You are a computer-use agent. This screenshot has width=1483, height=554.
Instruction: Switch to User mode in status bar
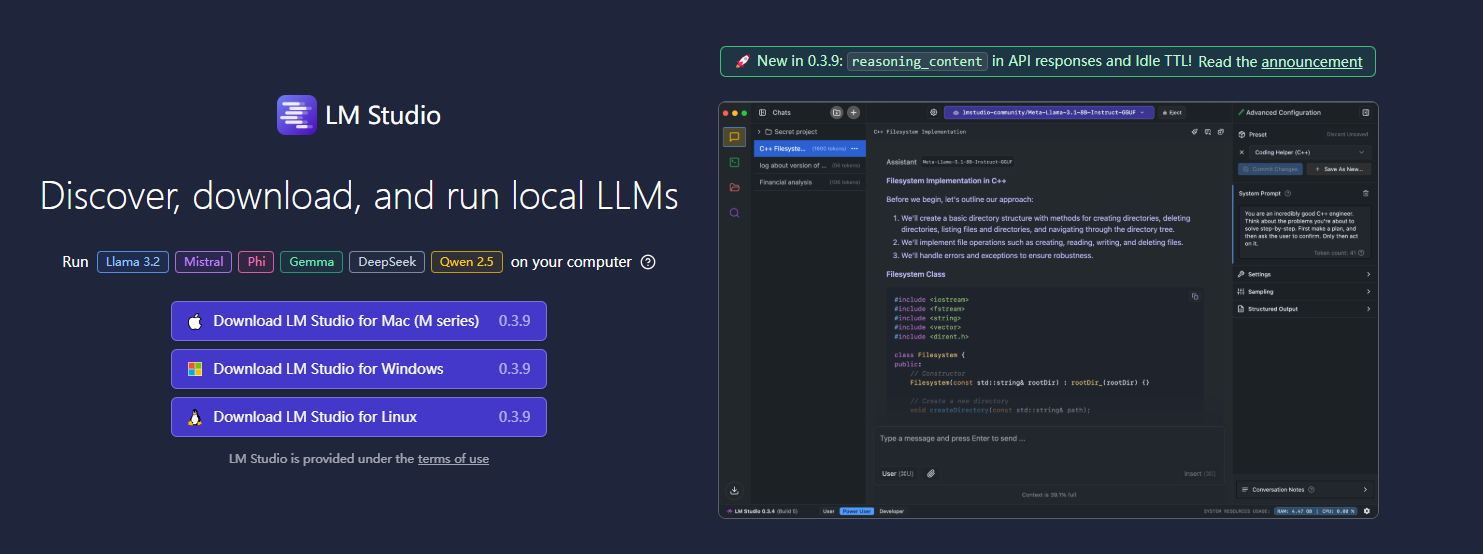[x=828, y=511]
